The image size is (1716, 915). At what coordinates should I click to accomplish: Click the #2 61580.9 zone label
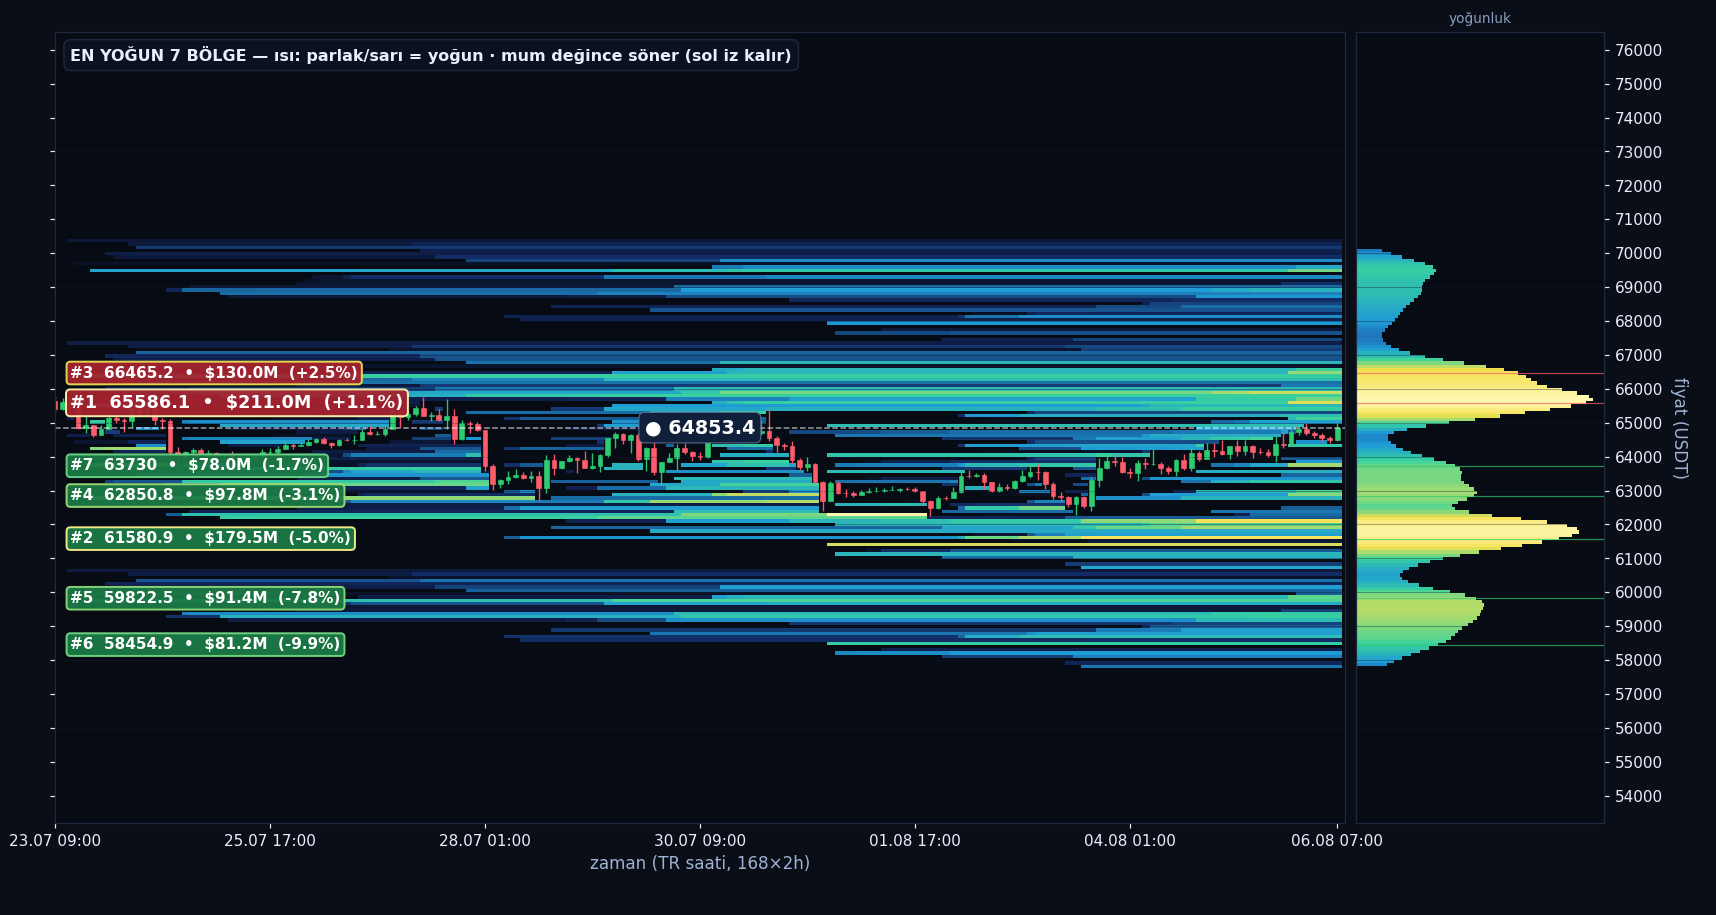coord(210,538)
